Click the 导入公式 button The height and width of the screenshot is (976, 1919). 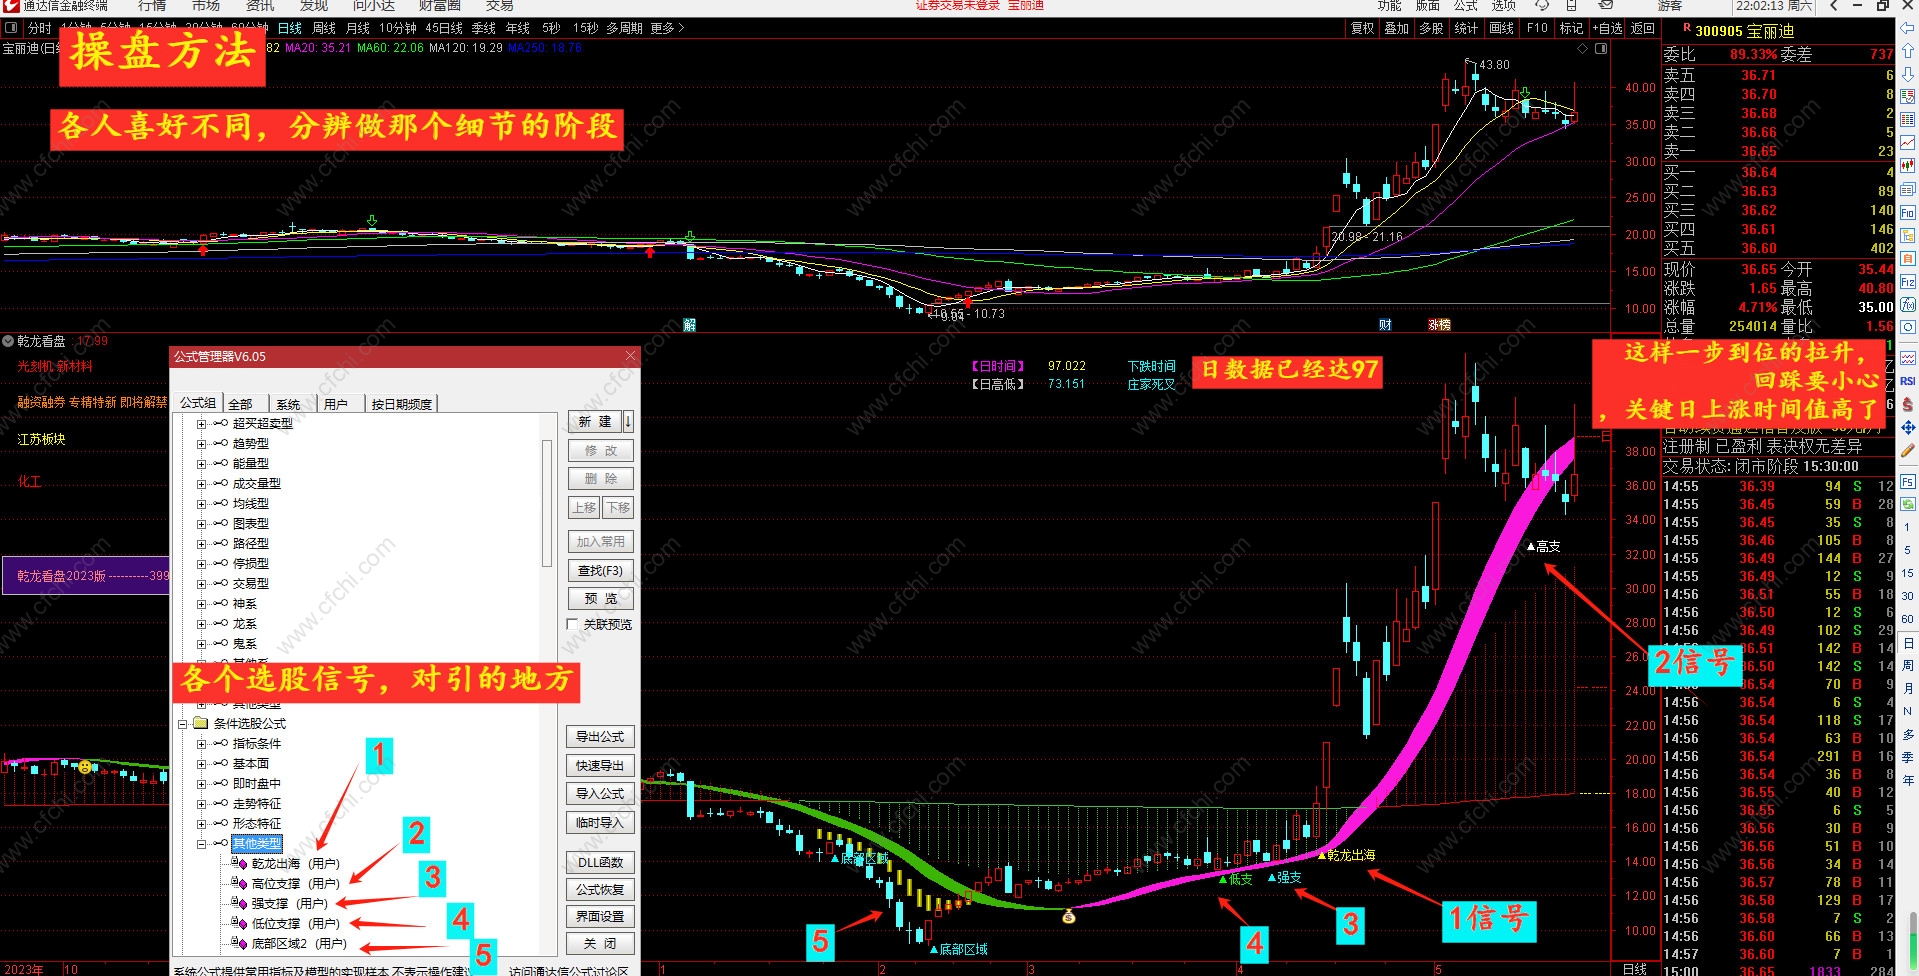tap(600, 793)
